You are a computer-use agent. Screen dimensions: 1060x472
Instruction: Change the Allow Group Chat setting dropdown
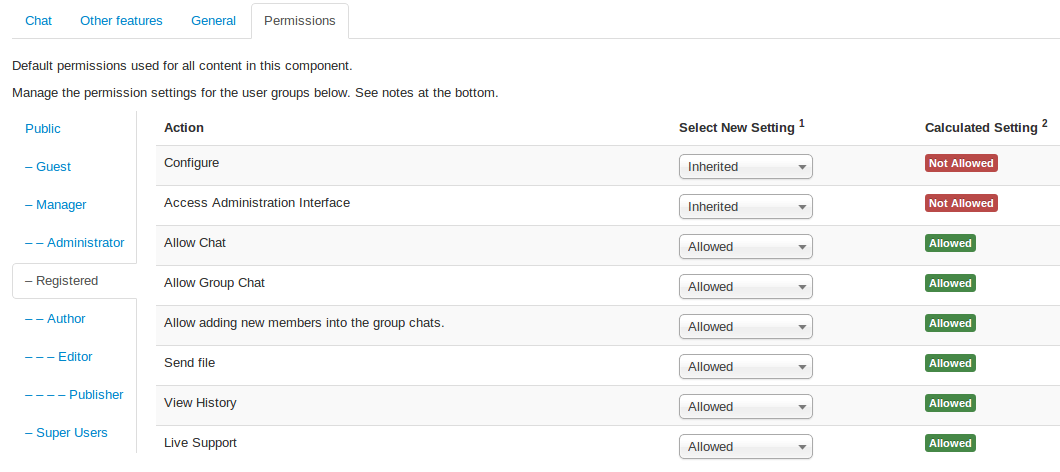[x=745, y=287]
